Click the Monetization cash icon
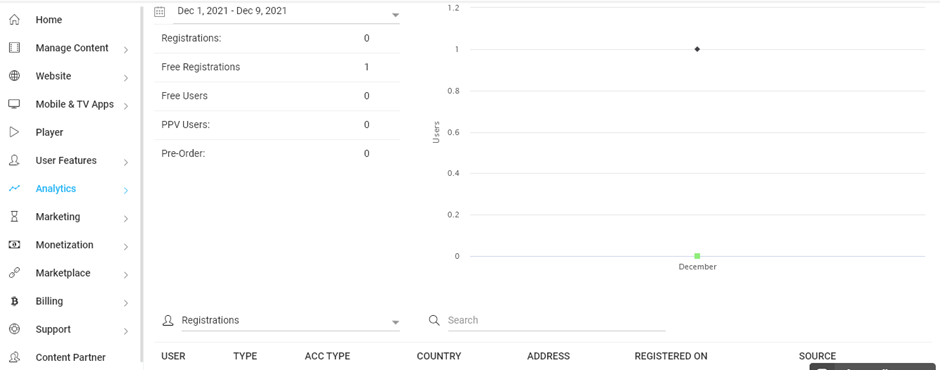 pos(14,245)
